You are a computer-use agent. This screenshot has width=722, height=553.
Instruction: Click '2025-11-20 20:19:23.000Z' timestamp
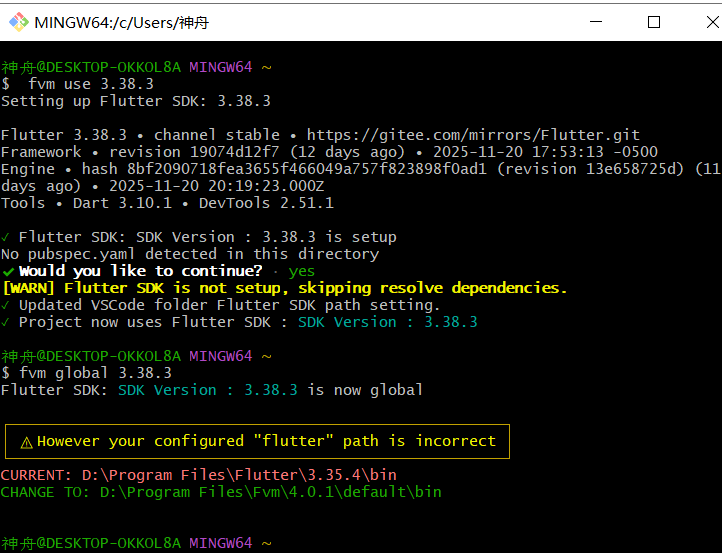[216, 186]
